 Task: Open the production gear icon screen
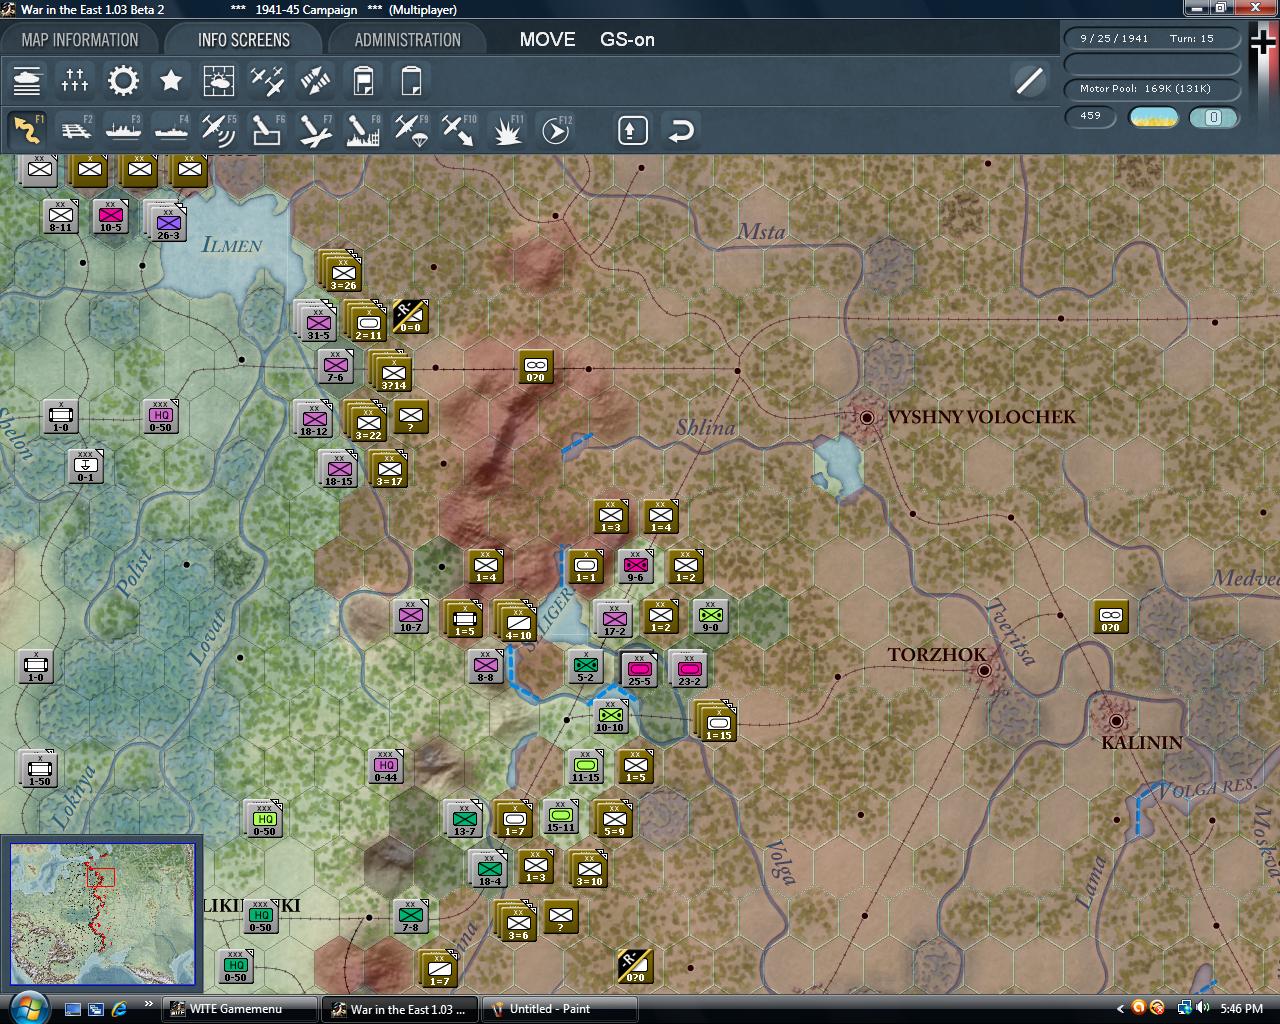[123, 80]
